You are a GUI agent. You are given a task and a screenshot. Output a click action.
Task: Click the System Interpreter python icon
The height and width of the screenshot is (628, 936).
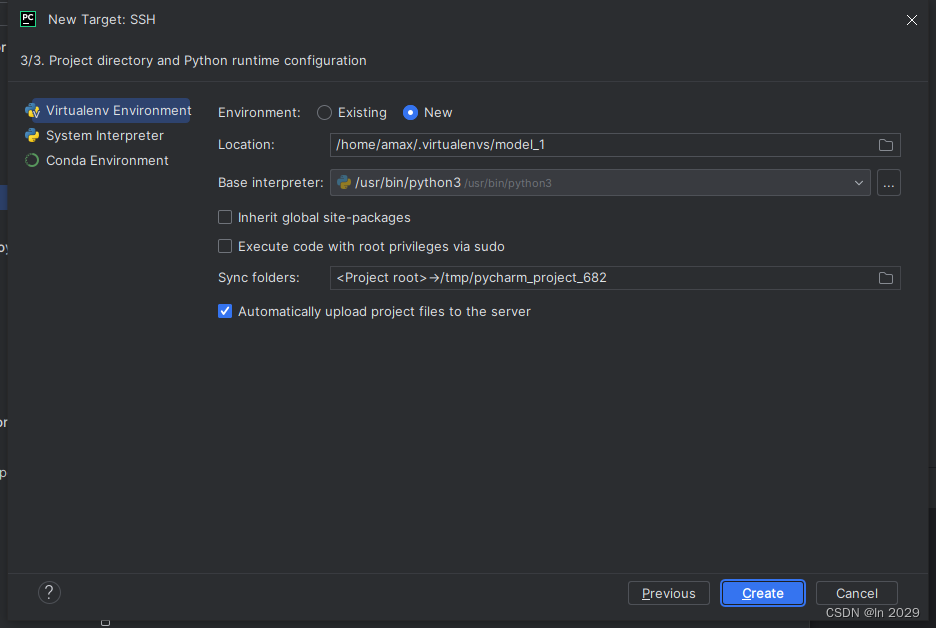point(32,136)
